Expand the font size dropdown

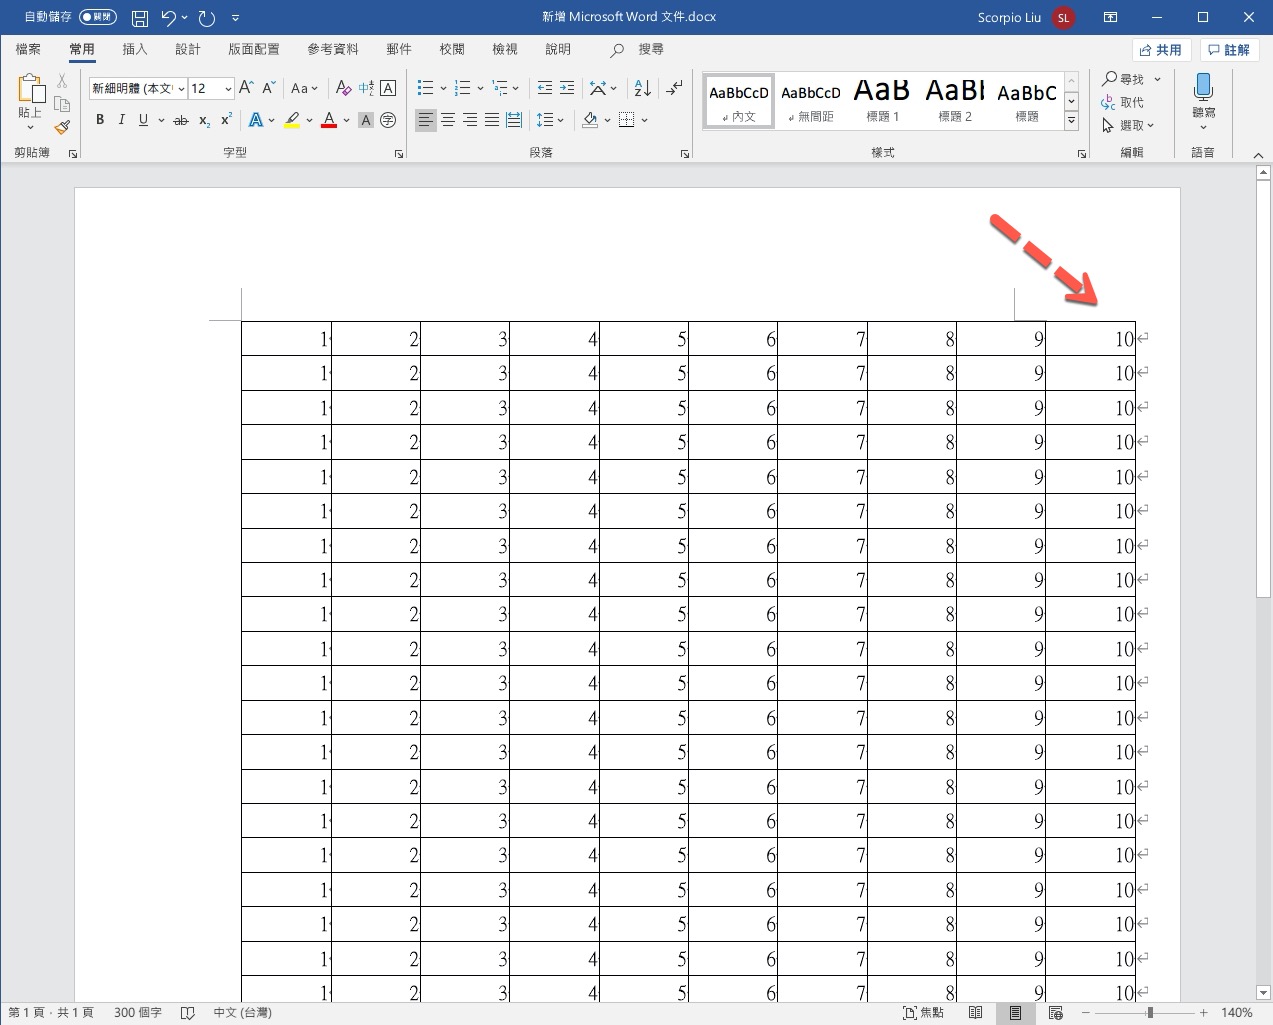pyautogui.click(x=228, y=89)
